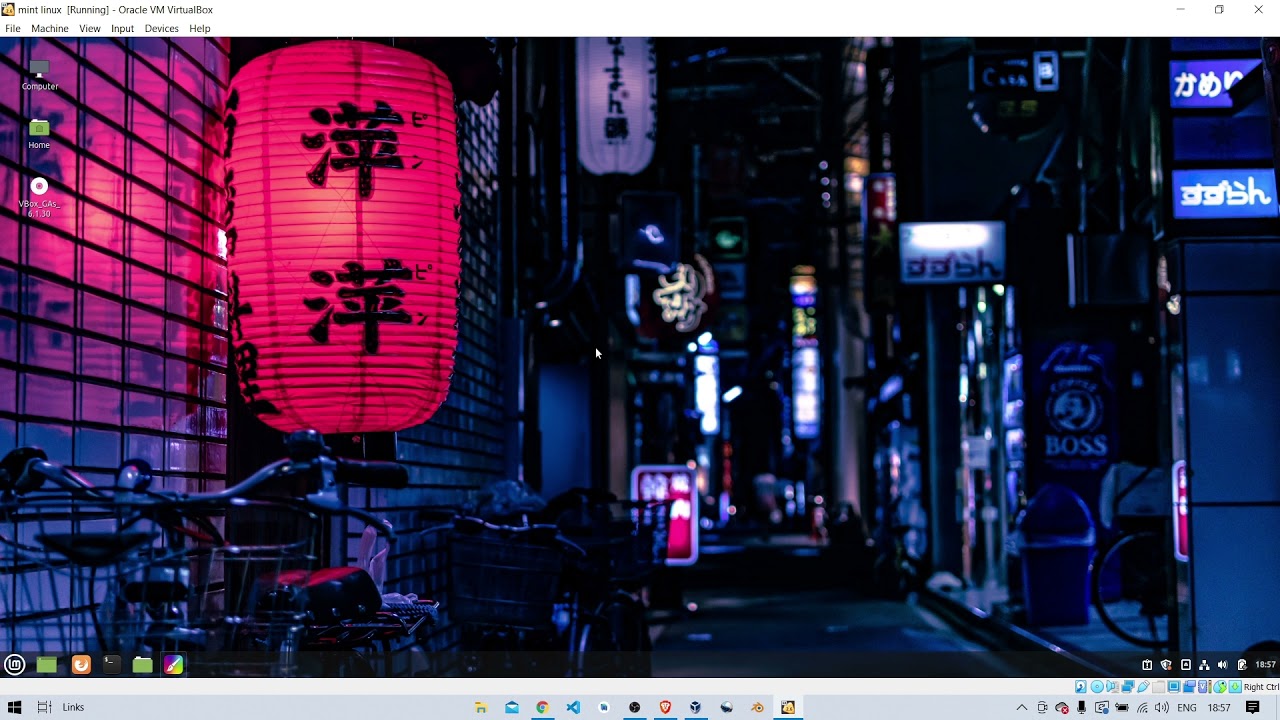Click the VirtualBox USB devices indicator
The width and height of the screenshot is (1280, 720).
(1143, 687)
